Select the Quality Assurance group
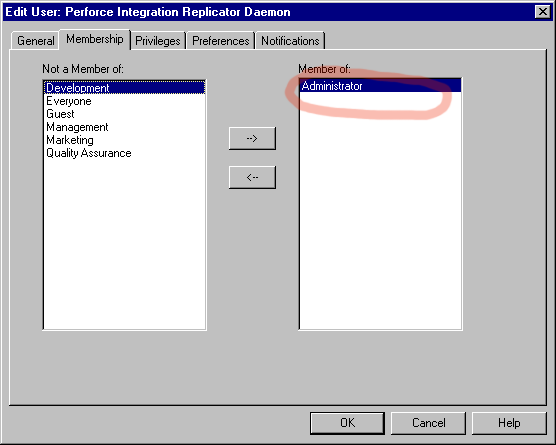This screenshot has width=556, height=445. click(124, 153)
